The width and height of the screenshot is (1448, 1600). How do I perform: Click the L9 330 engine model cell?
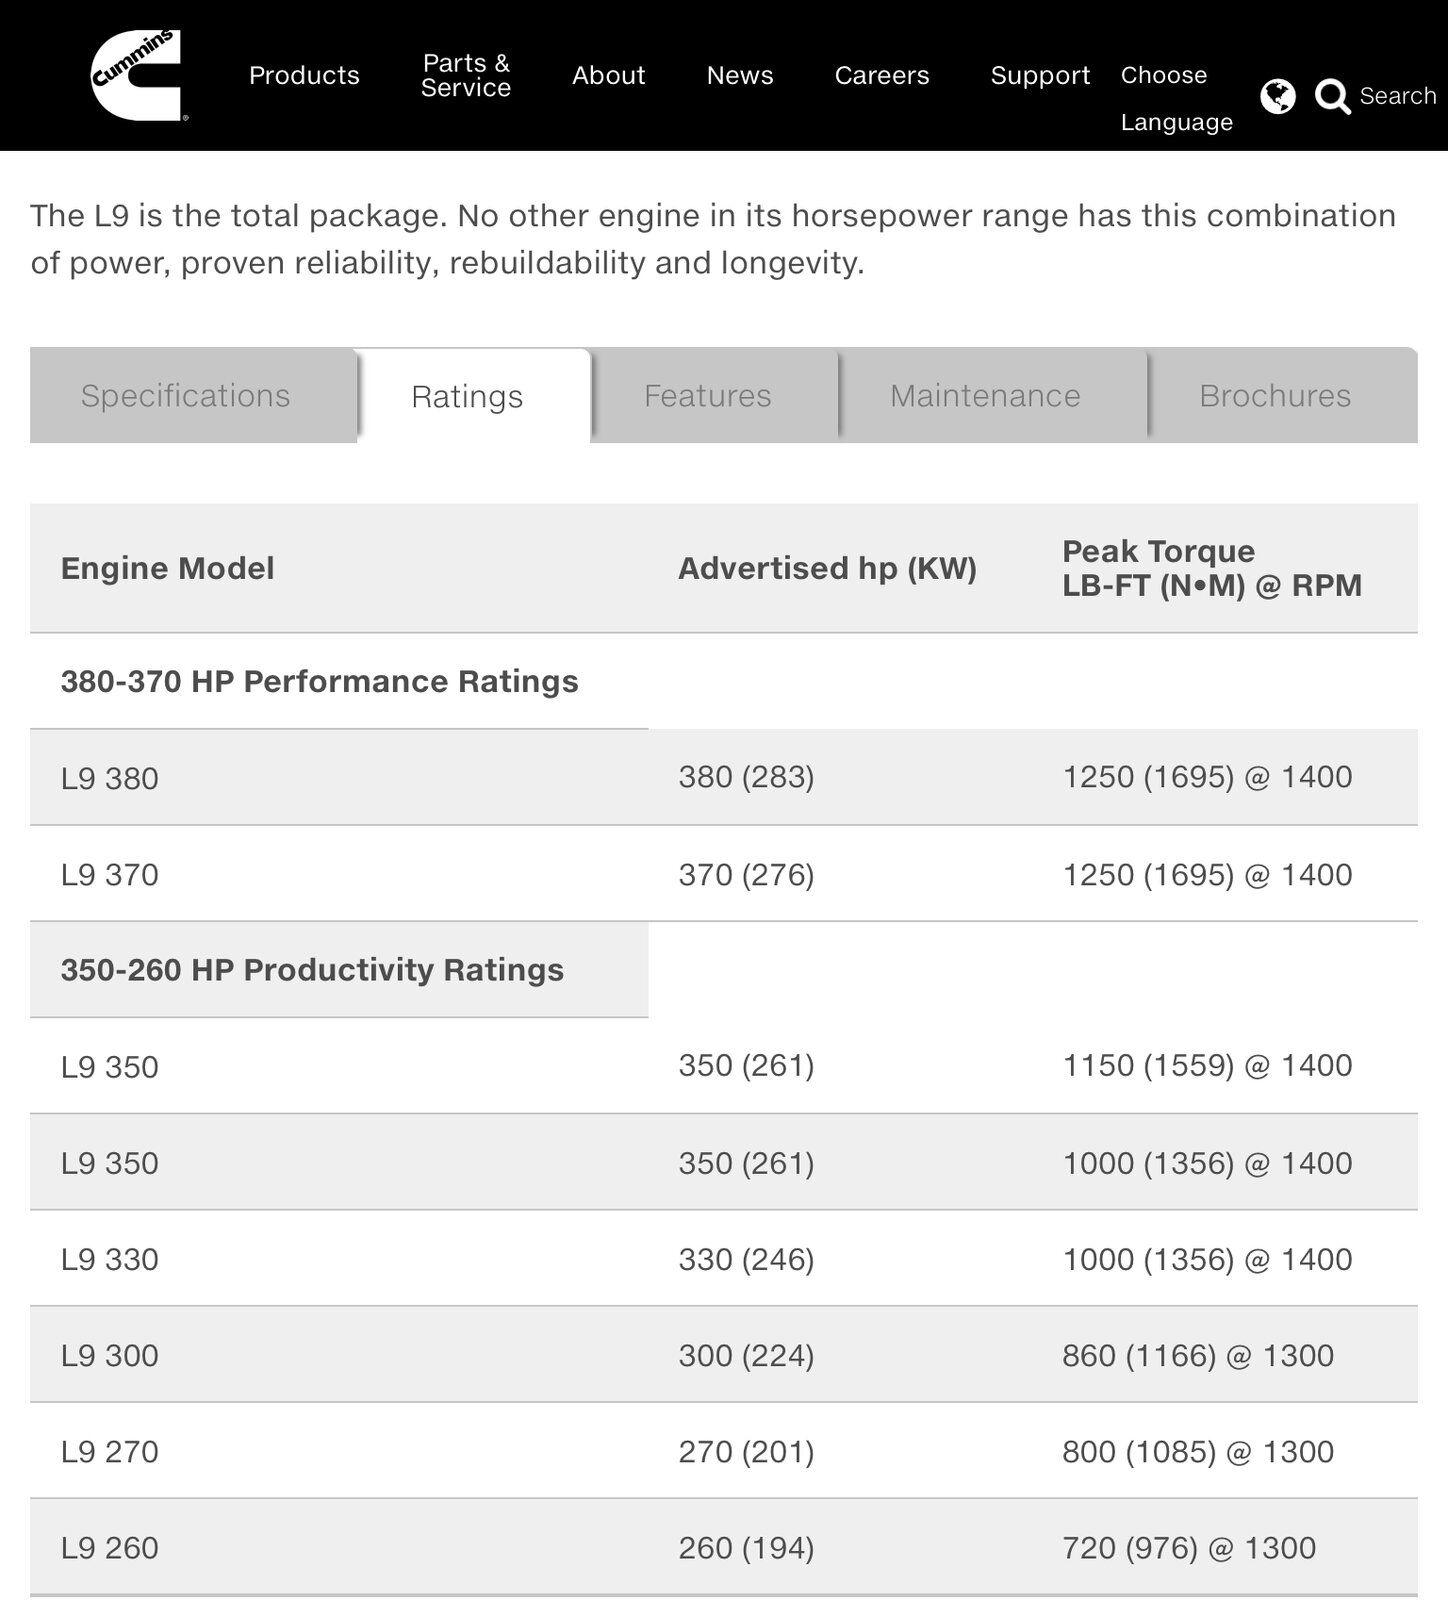[110, 1259]
